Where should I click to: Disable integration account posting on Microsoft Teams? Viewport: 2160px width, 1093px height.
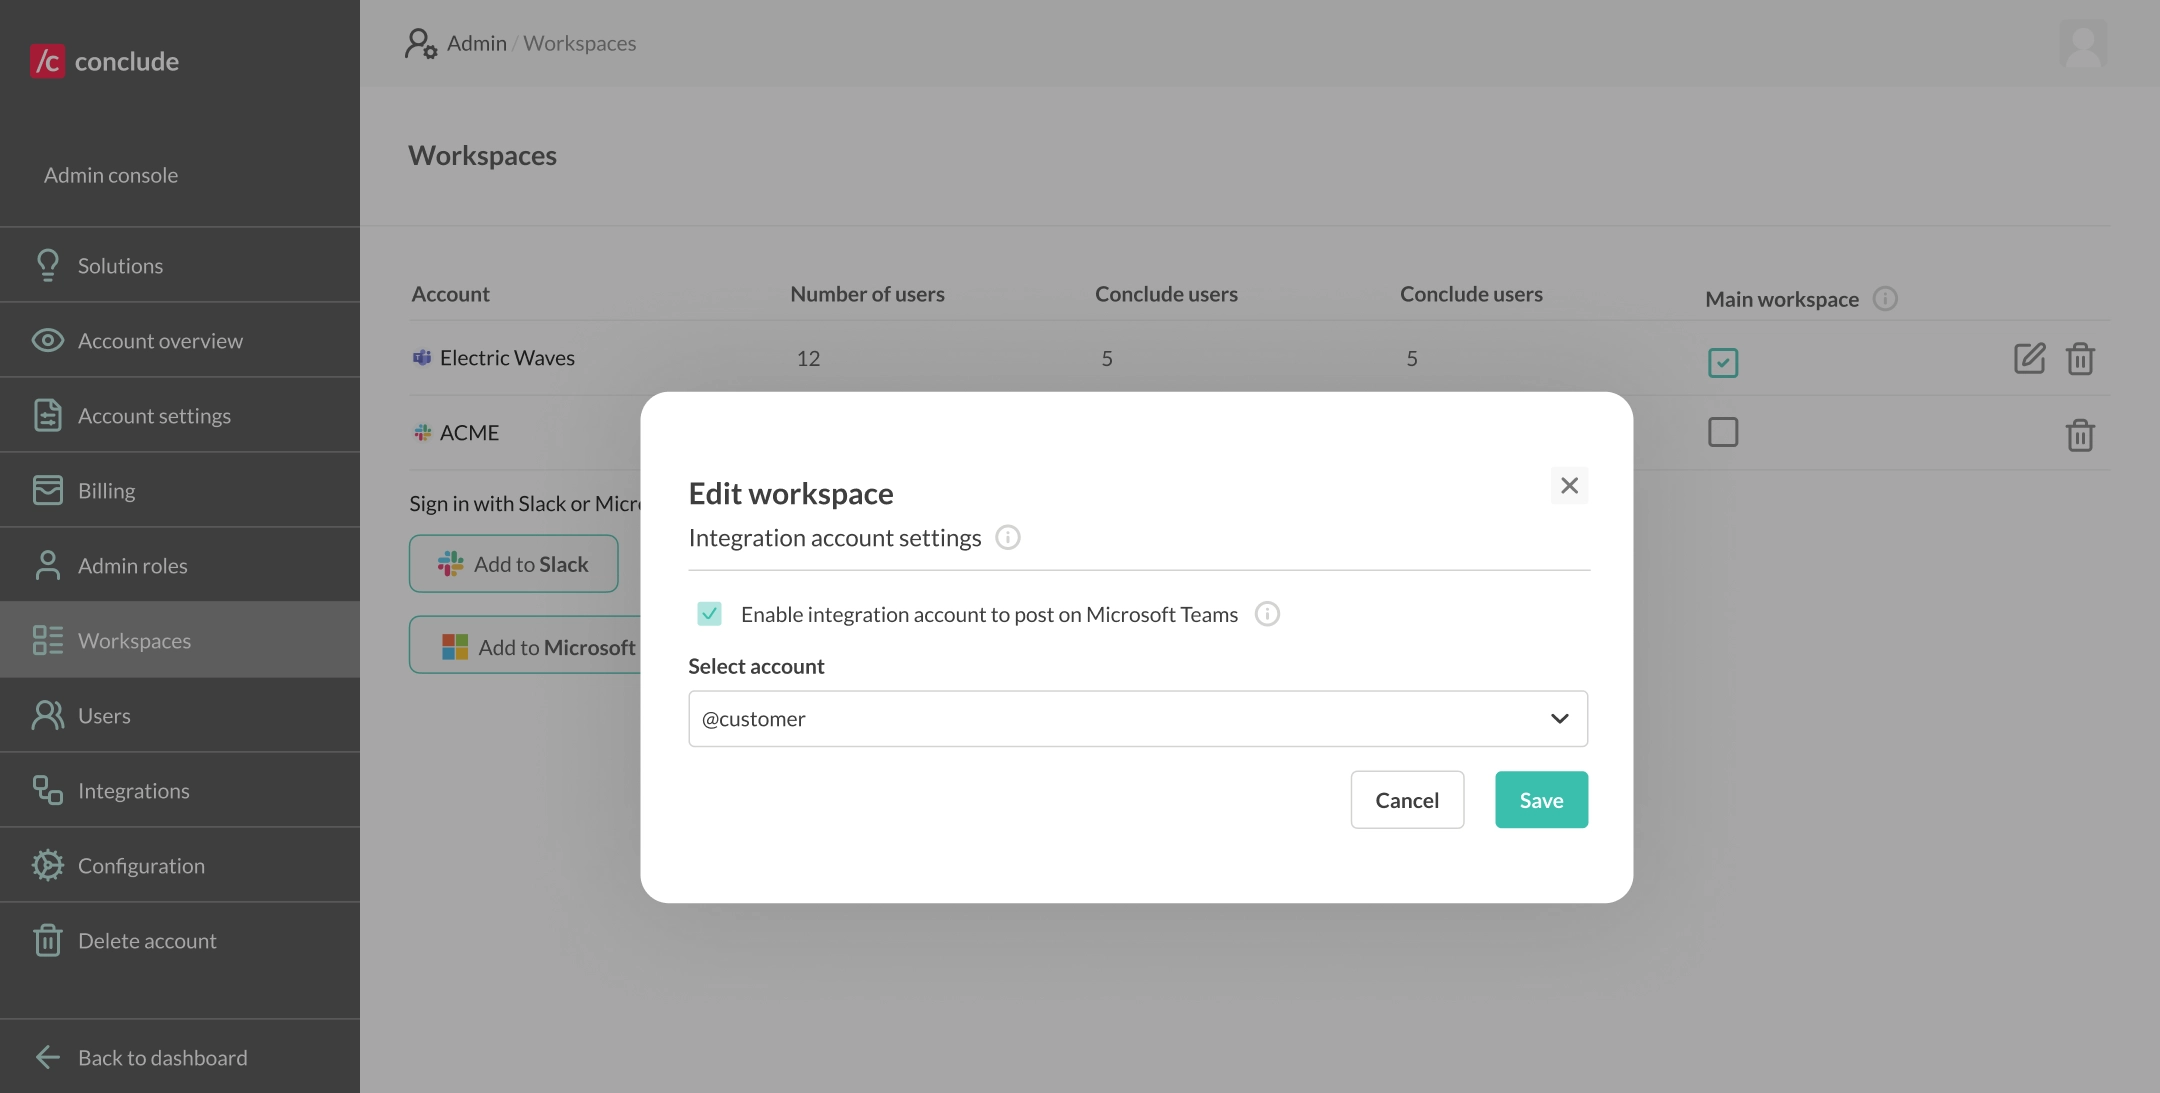(709, 613)
